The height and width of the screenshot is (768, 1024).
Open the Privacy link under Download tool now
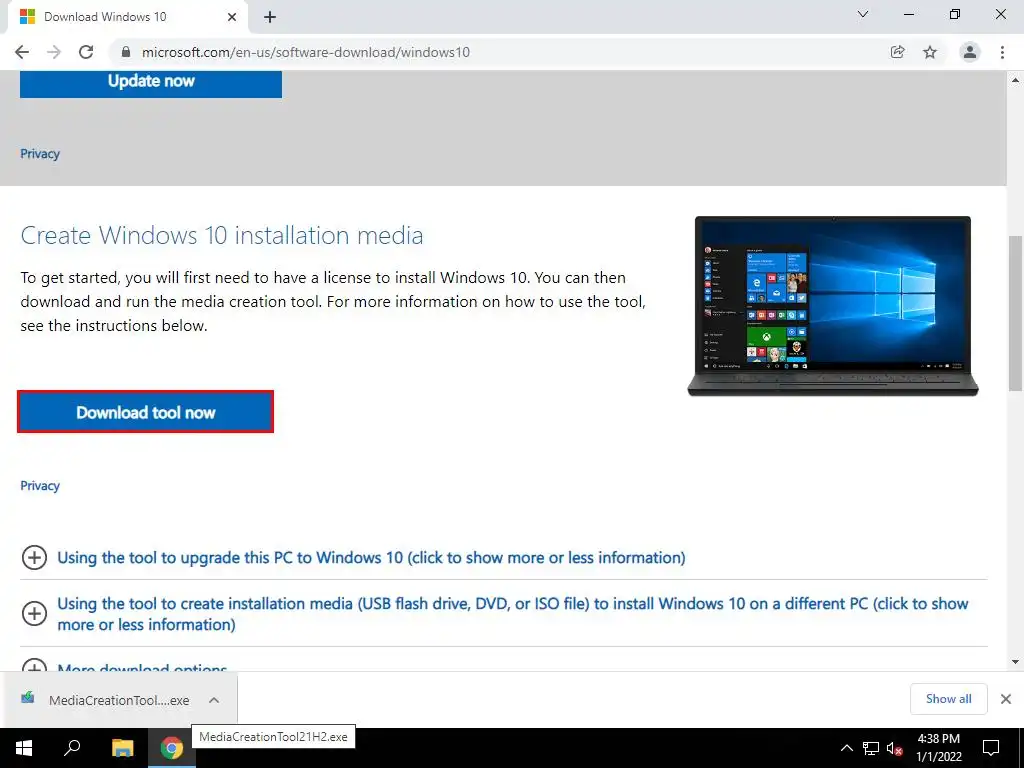coord(40,486)
